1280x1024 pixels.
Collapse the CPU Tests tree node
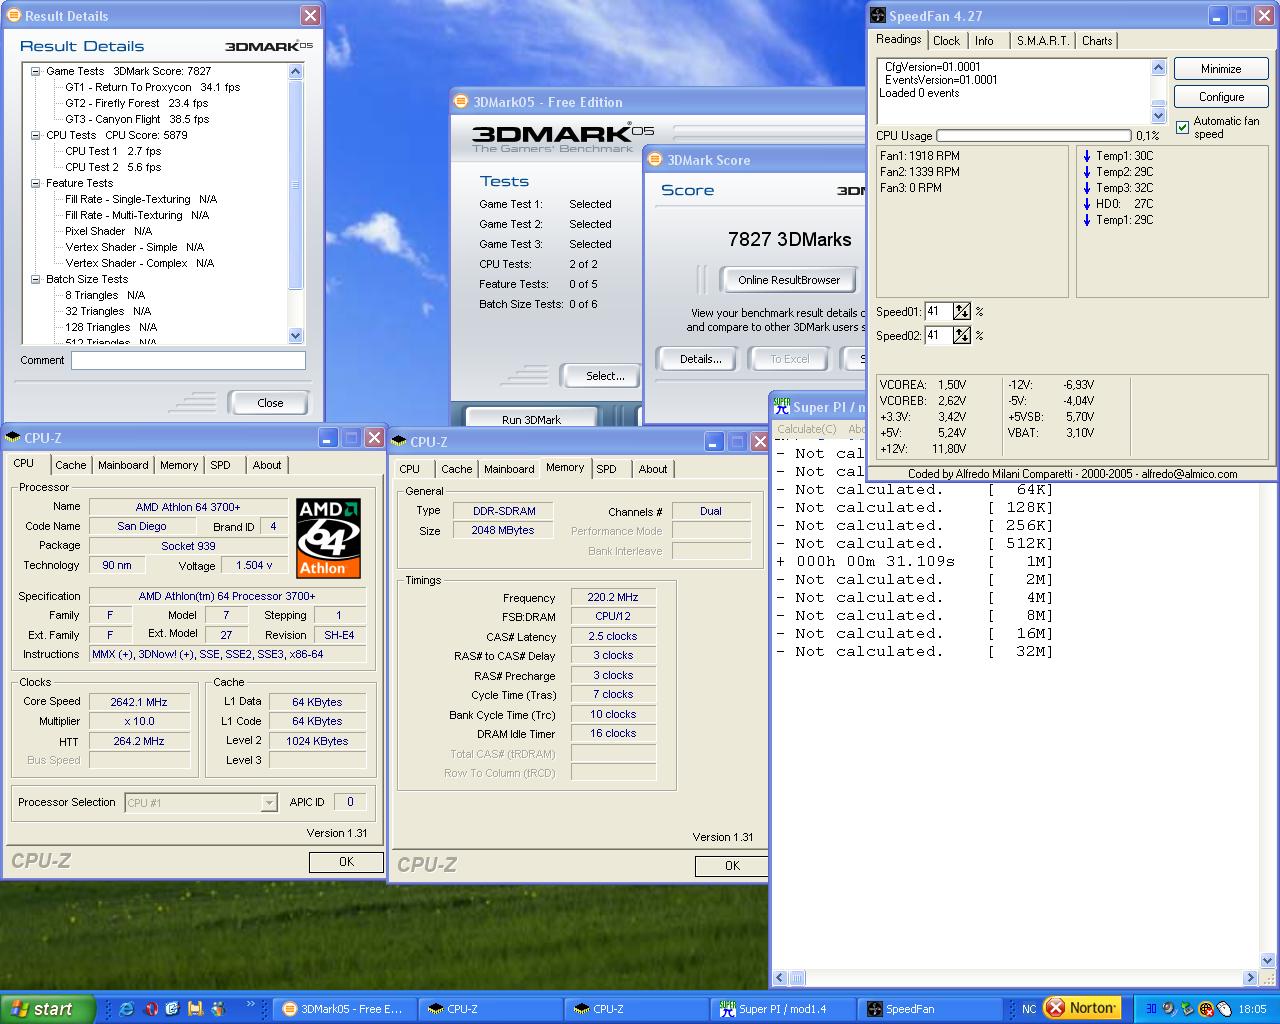tap(36, 135)
